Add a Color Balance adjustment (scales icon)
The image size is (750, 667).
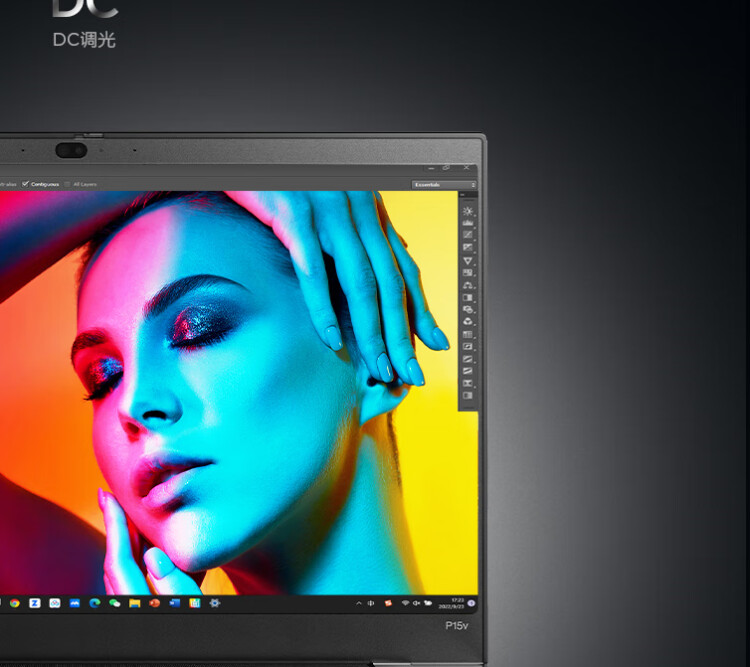[x=468, y=285]
